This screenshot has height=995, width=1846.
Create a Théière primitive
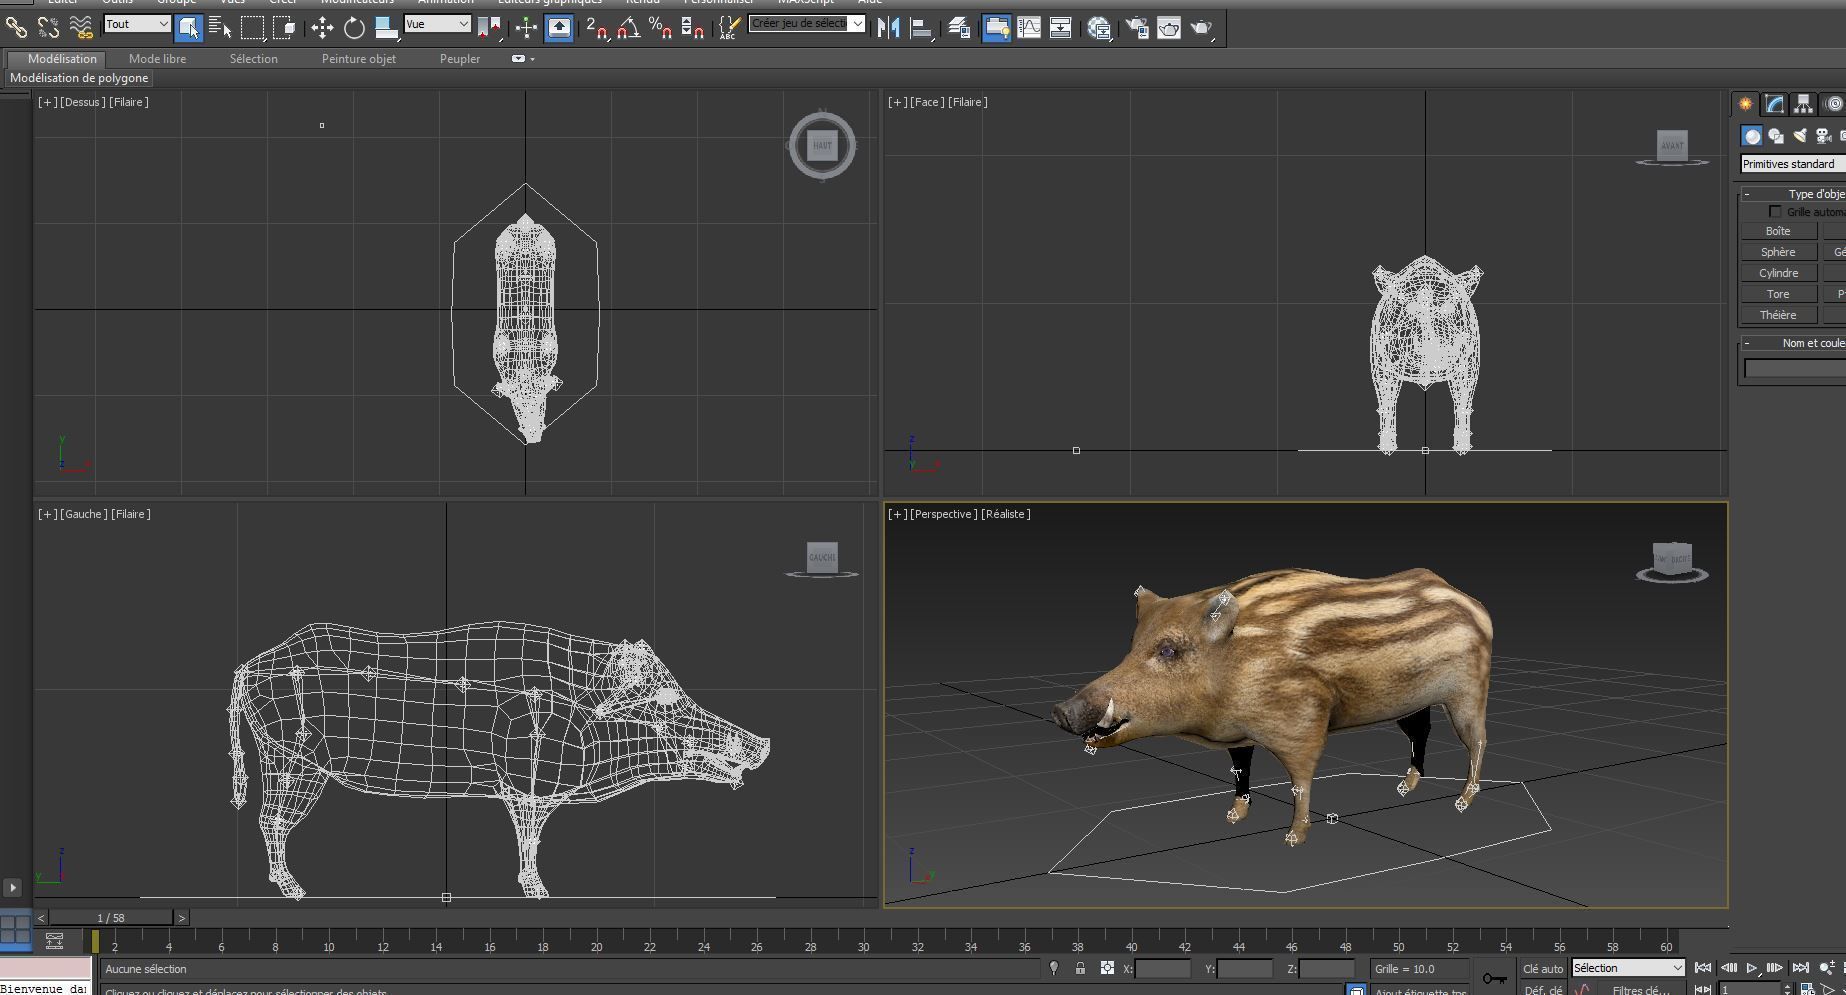1778,315
